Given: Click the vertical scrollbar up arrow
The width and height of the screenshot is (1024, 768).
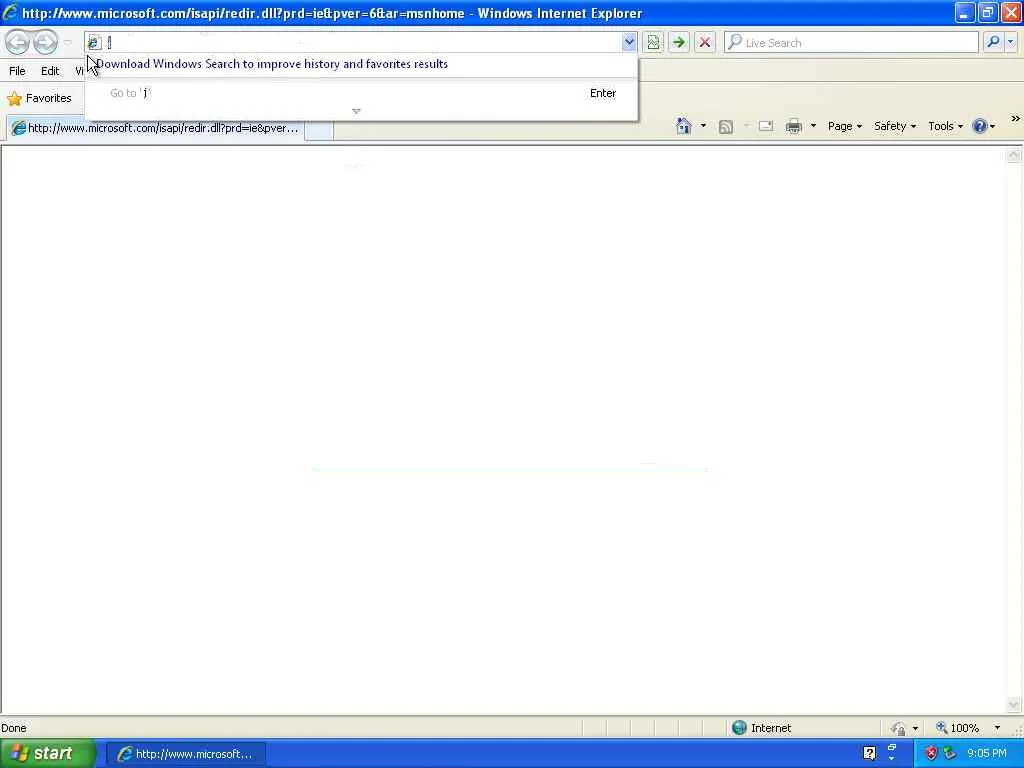Looking at the screenshot, I should (1014, 155).
